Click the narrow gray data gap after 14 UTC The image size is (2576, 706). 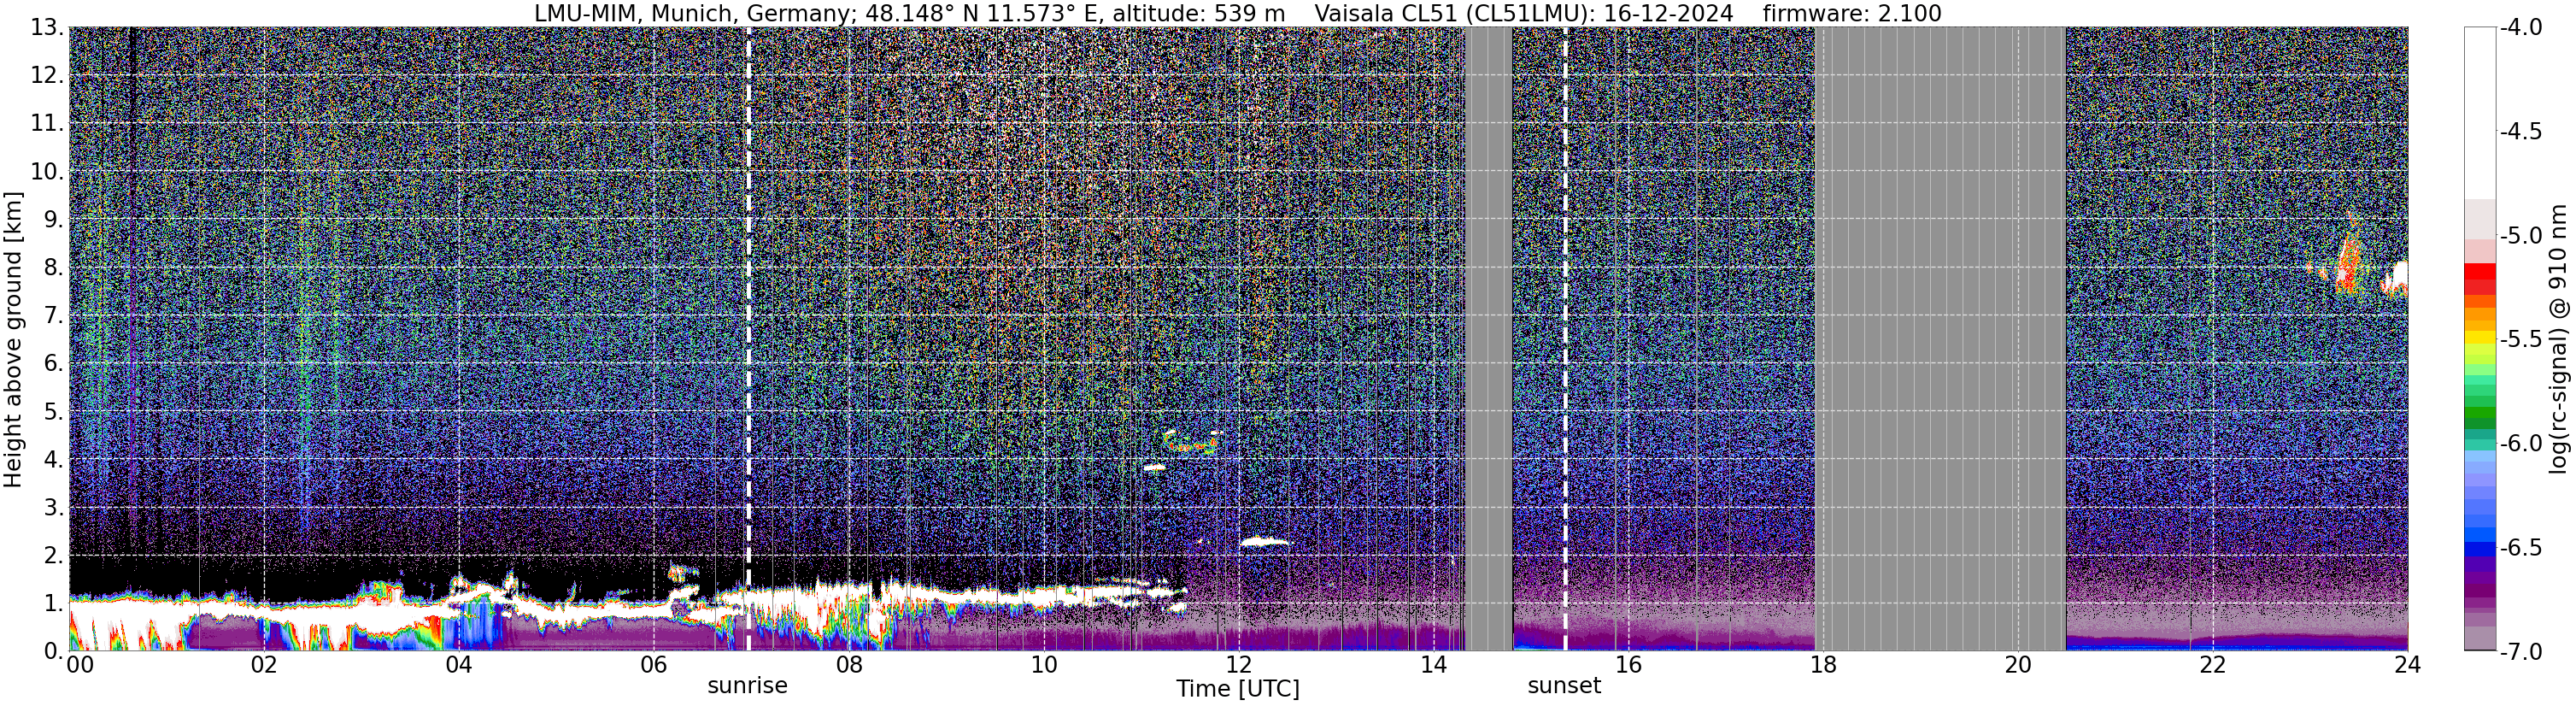point(1488,338)
